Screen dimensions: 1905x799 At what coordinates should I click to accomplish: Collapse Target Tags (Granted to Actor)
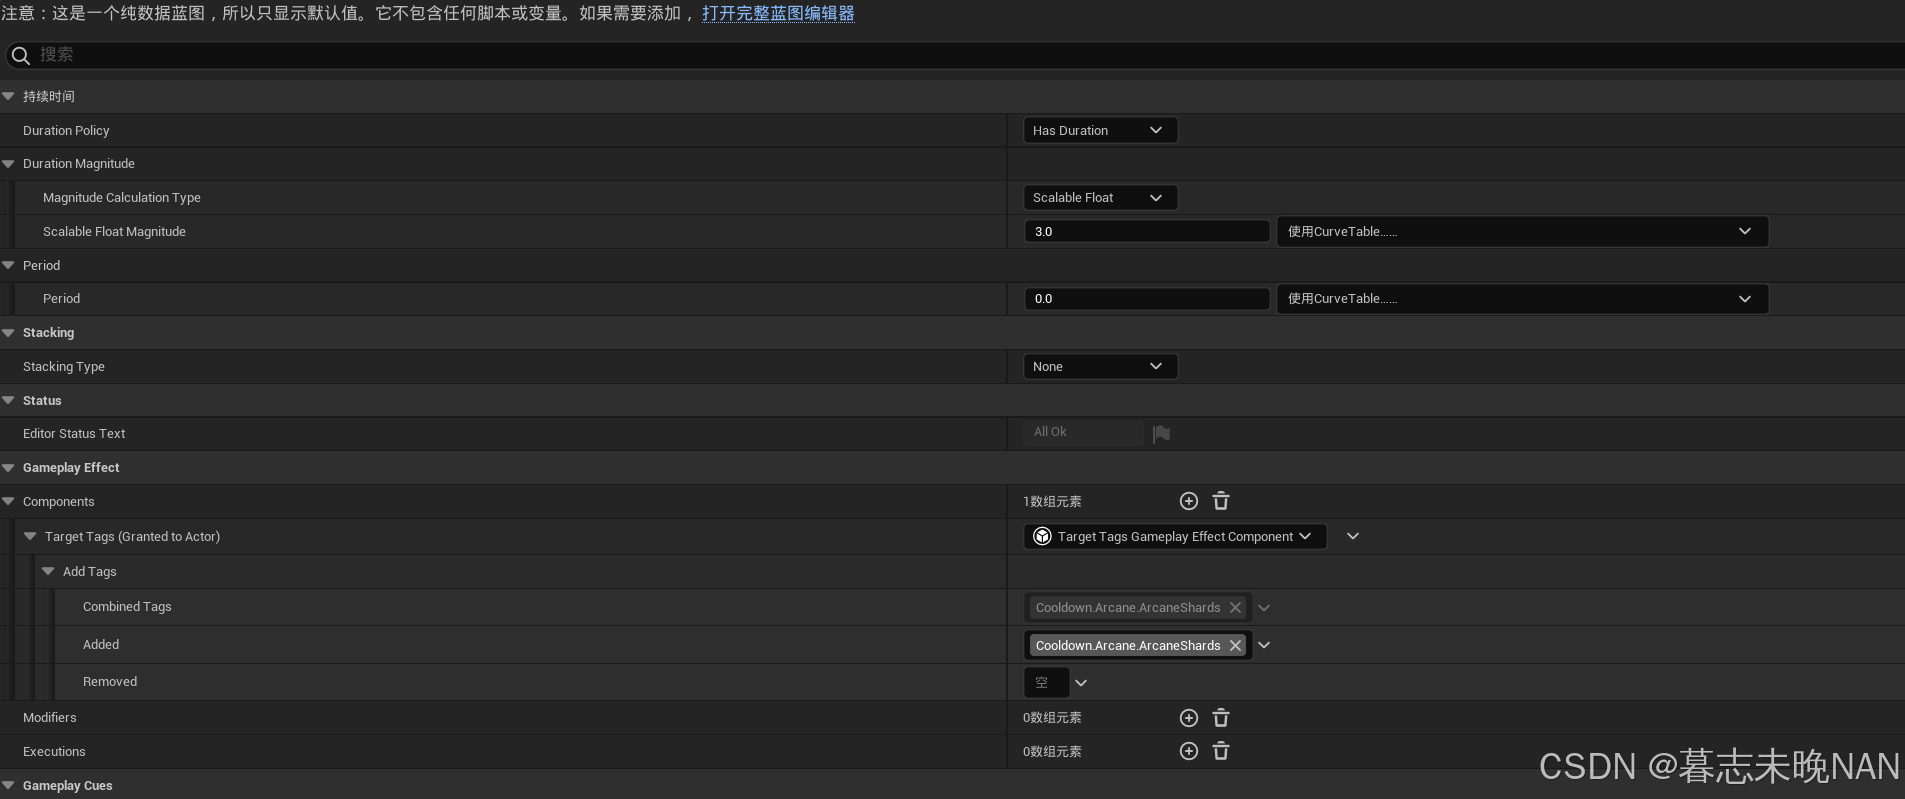[30, 536]
